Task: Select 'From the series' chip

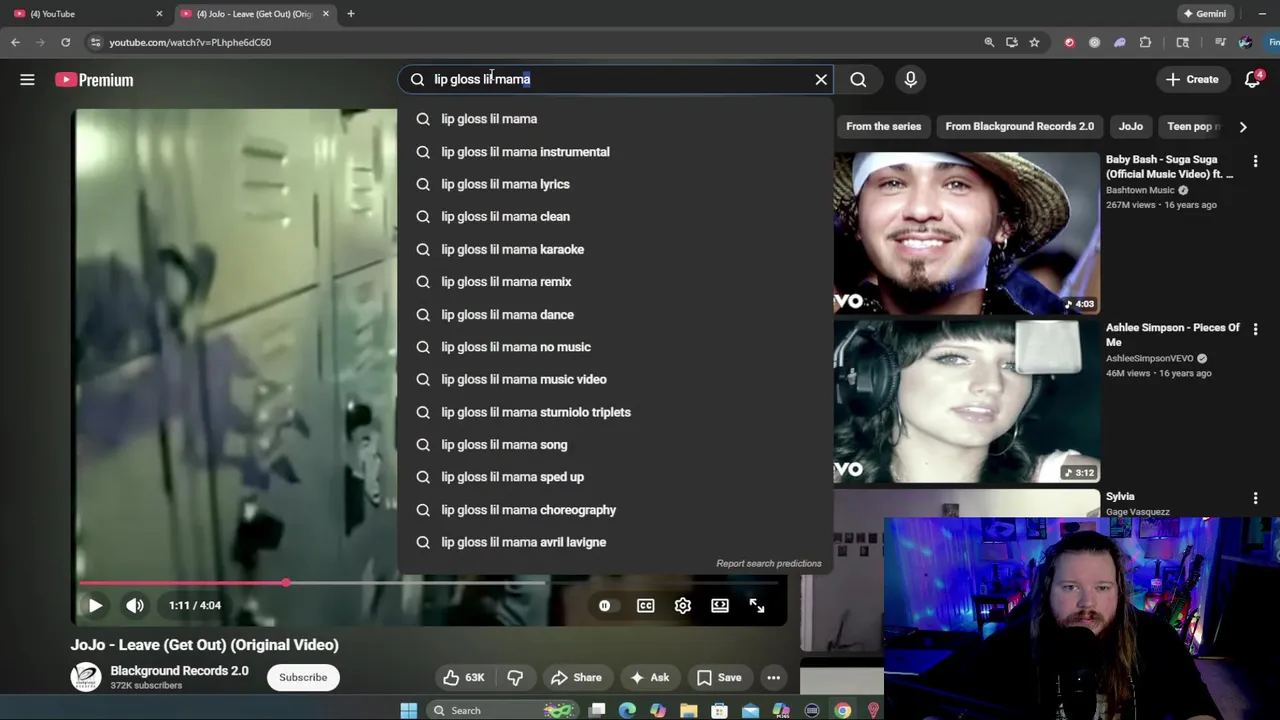Action: (x=883, y=126)
